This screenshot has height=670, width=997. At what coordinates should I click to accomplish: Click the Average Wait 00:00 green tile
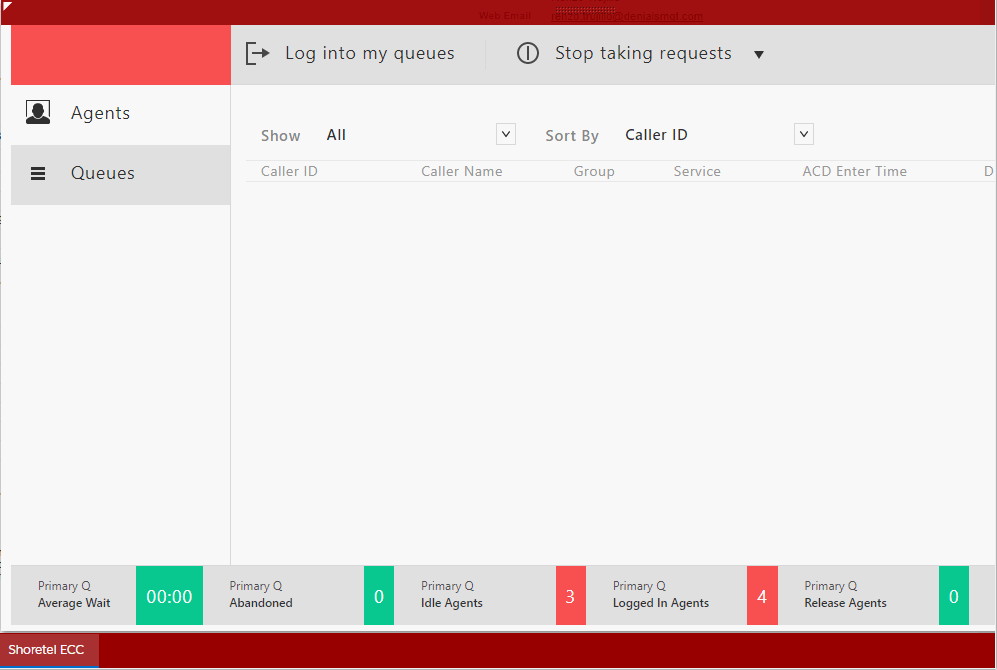coord(169,596)
